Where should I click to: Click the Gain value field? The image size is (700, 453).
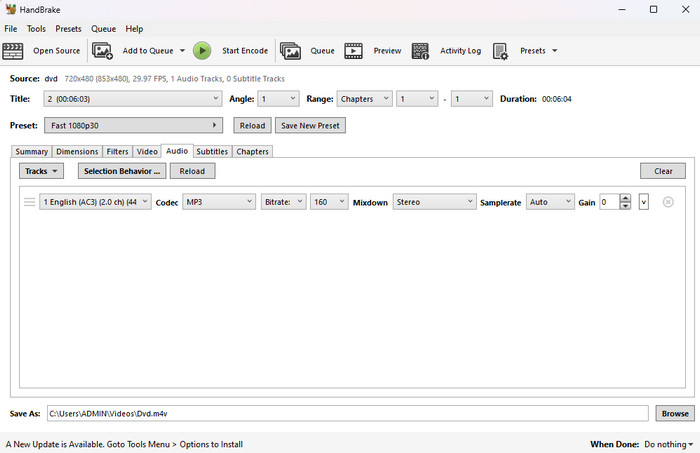click(609, 202)
